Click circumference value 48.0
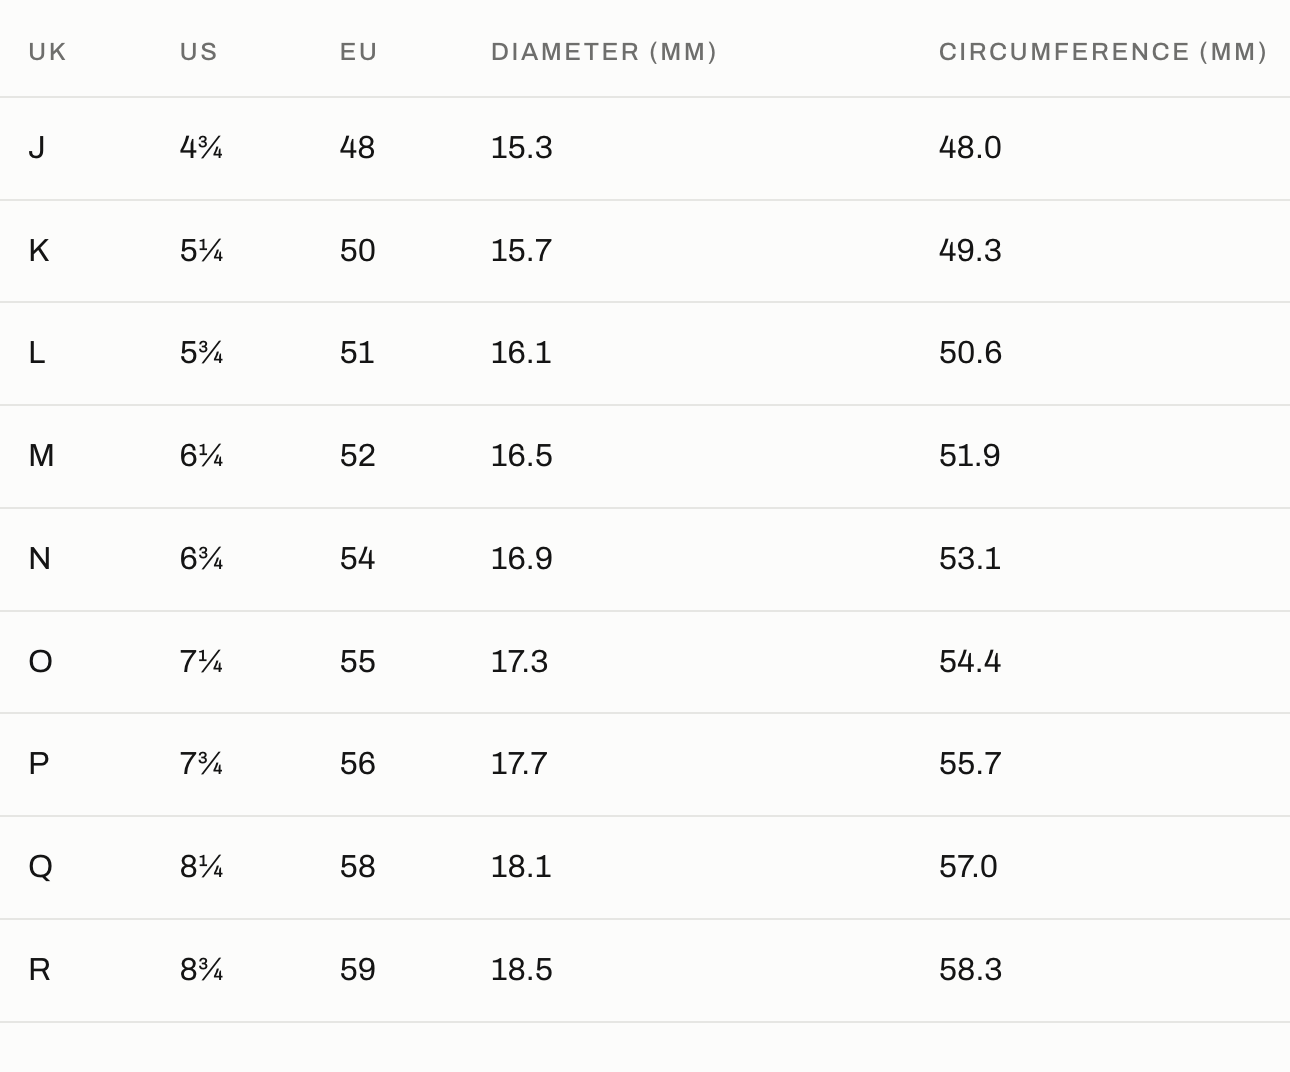The width and height of the screenshot is (1290, 1072). (970, 148)
